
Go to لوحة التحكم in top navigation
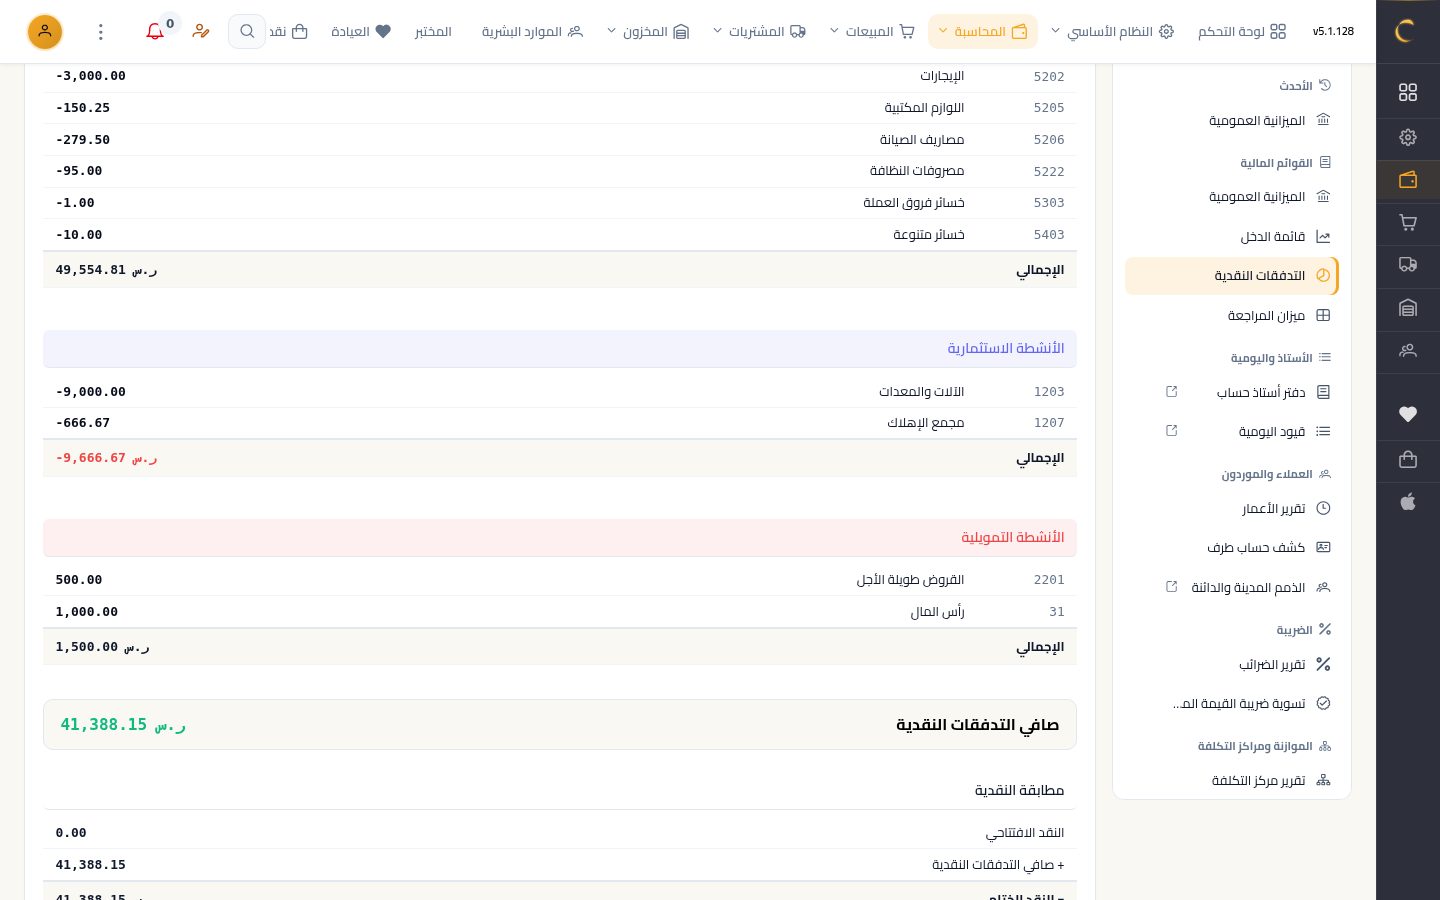pos(1242,32)
